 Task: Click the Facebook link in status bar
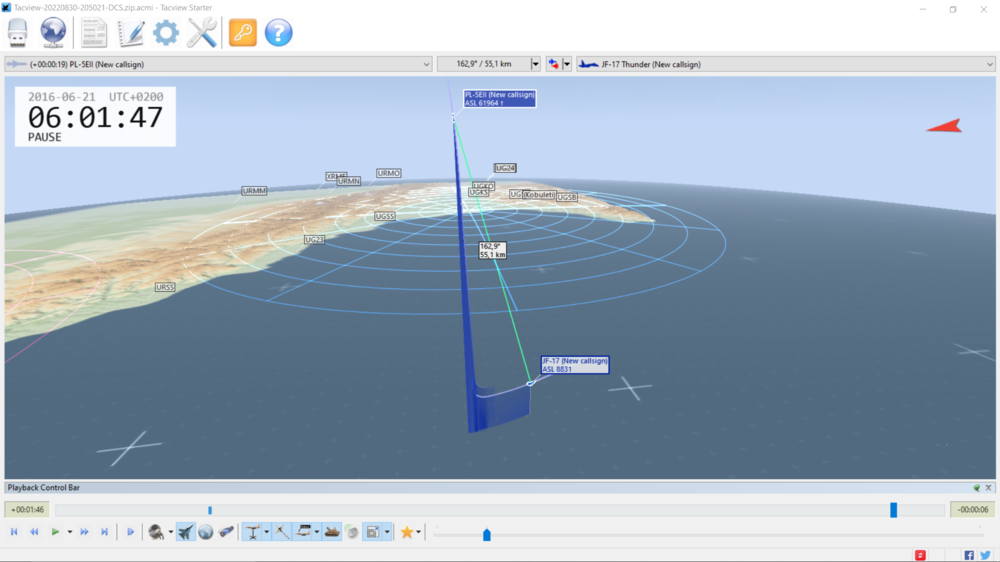tap(969, 555)
